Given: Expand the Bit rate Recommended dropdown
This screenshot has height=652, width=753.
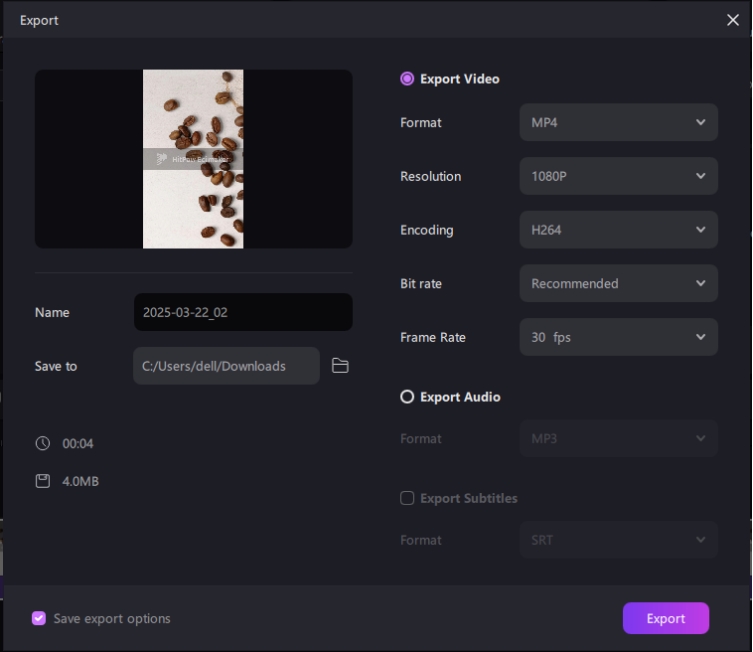Looking at the screenshot, I should pos(618,284).
